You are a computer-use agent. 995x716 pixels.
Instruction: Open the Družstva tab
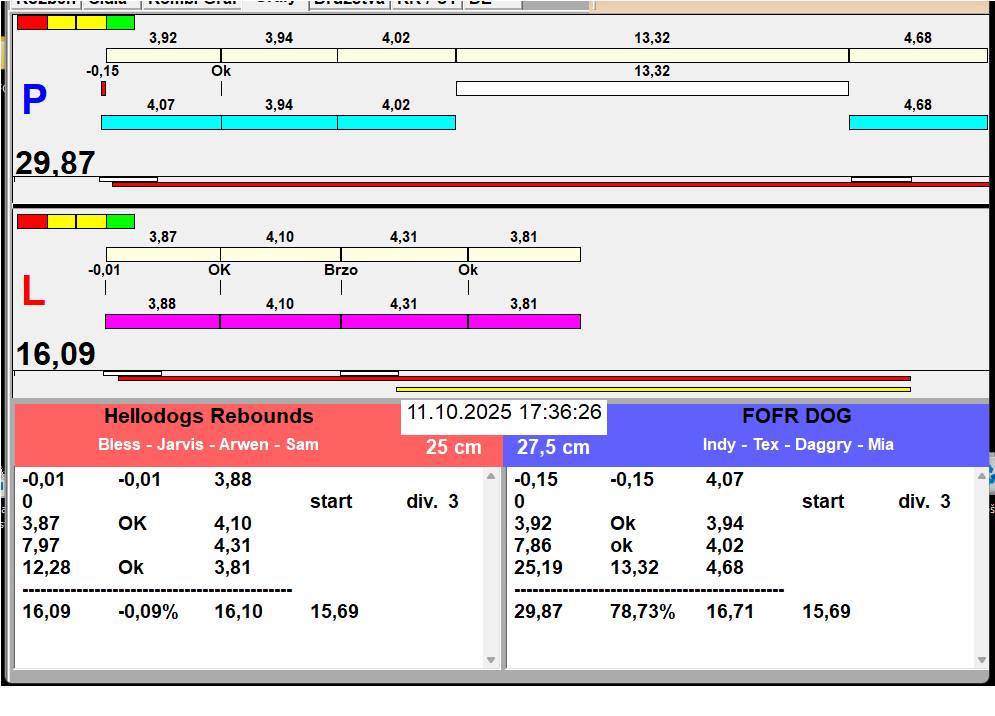(348, 3)
